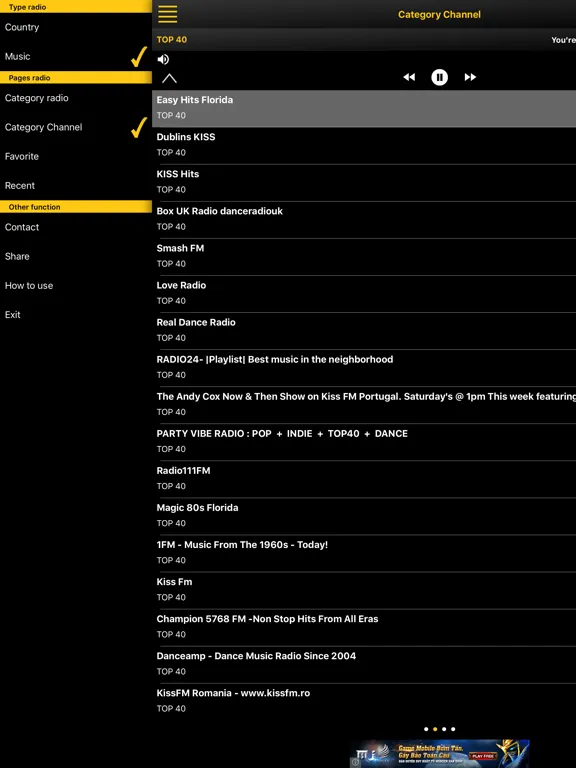Select Music radio type
This screenshot has width=576, height=768.
[76, 56]
